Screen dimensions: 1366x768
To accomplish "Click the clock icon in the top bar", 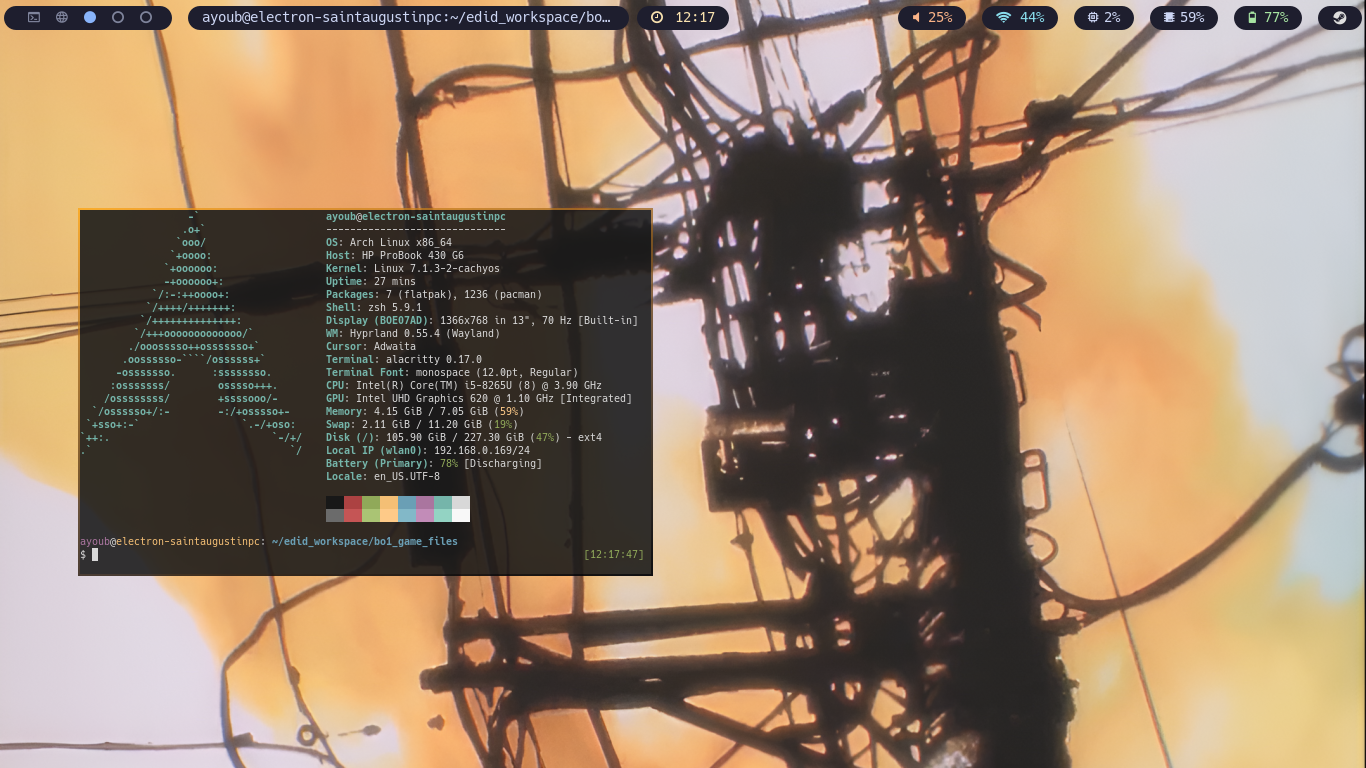I will (657, 18).
